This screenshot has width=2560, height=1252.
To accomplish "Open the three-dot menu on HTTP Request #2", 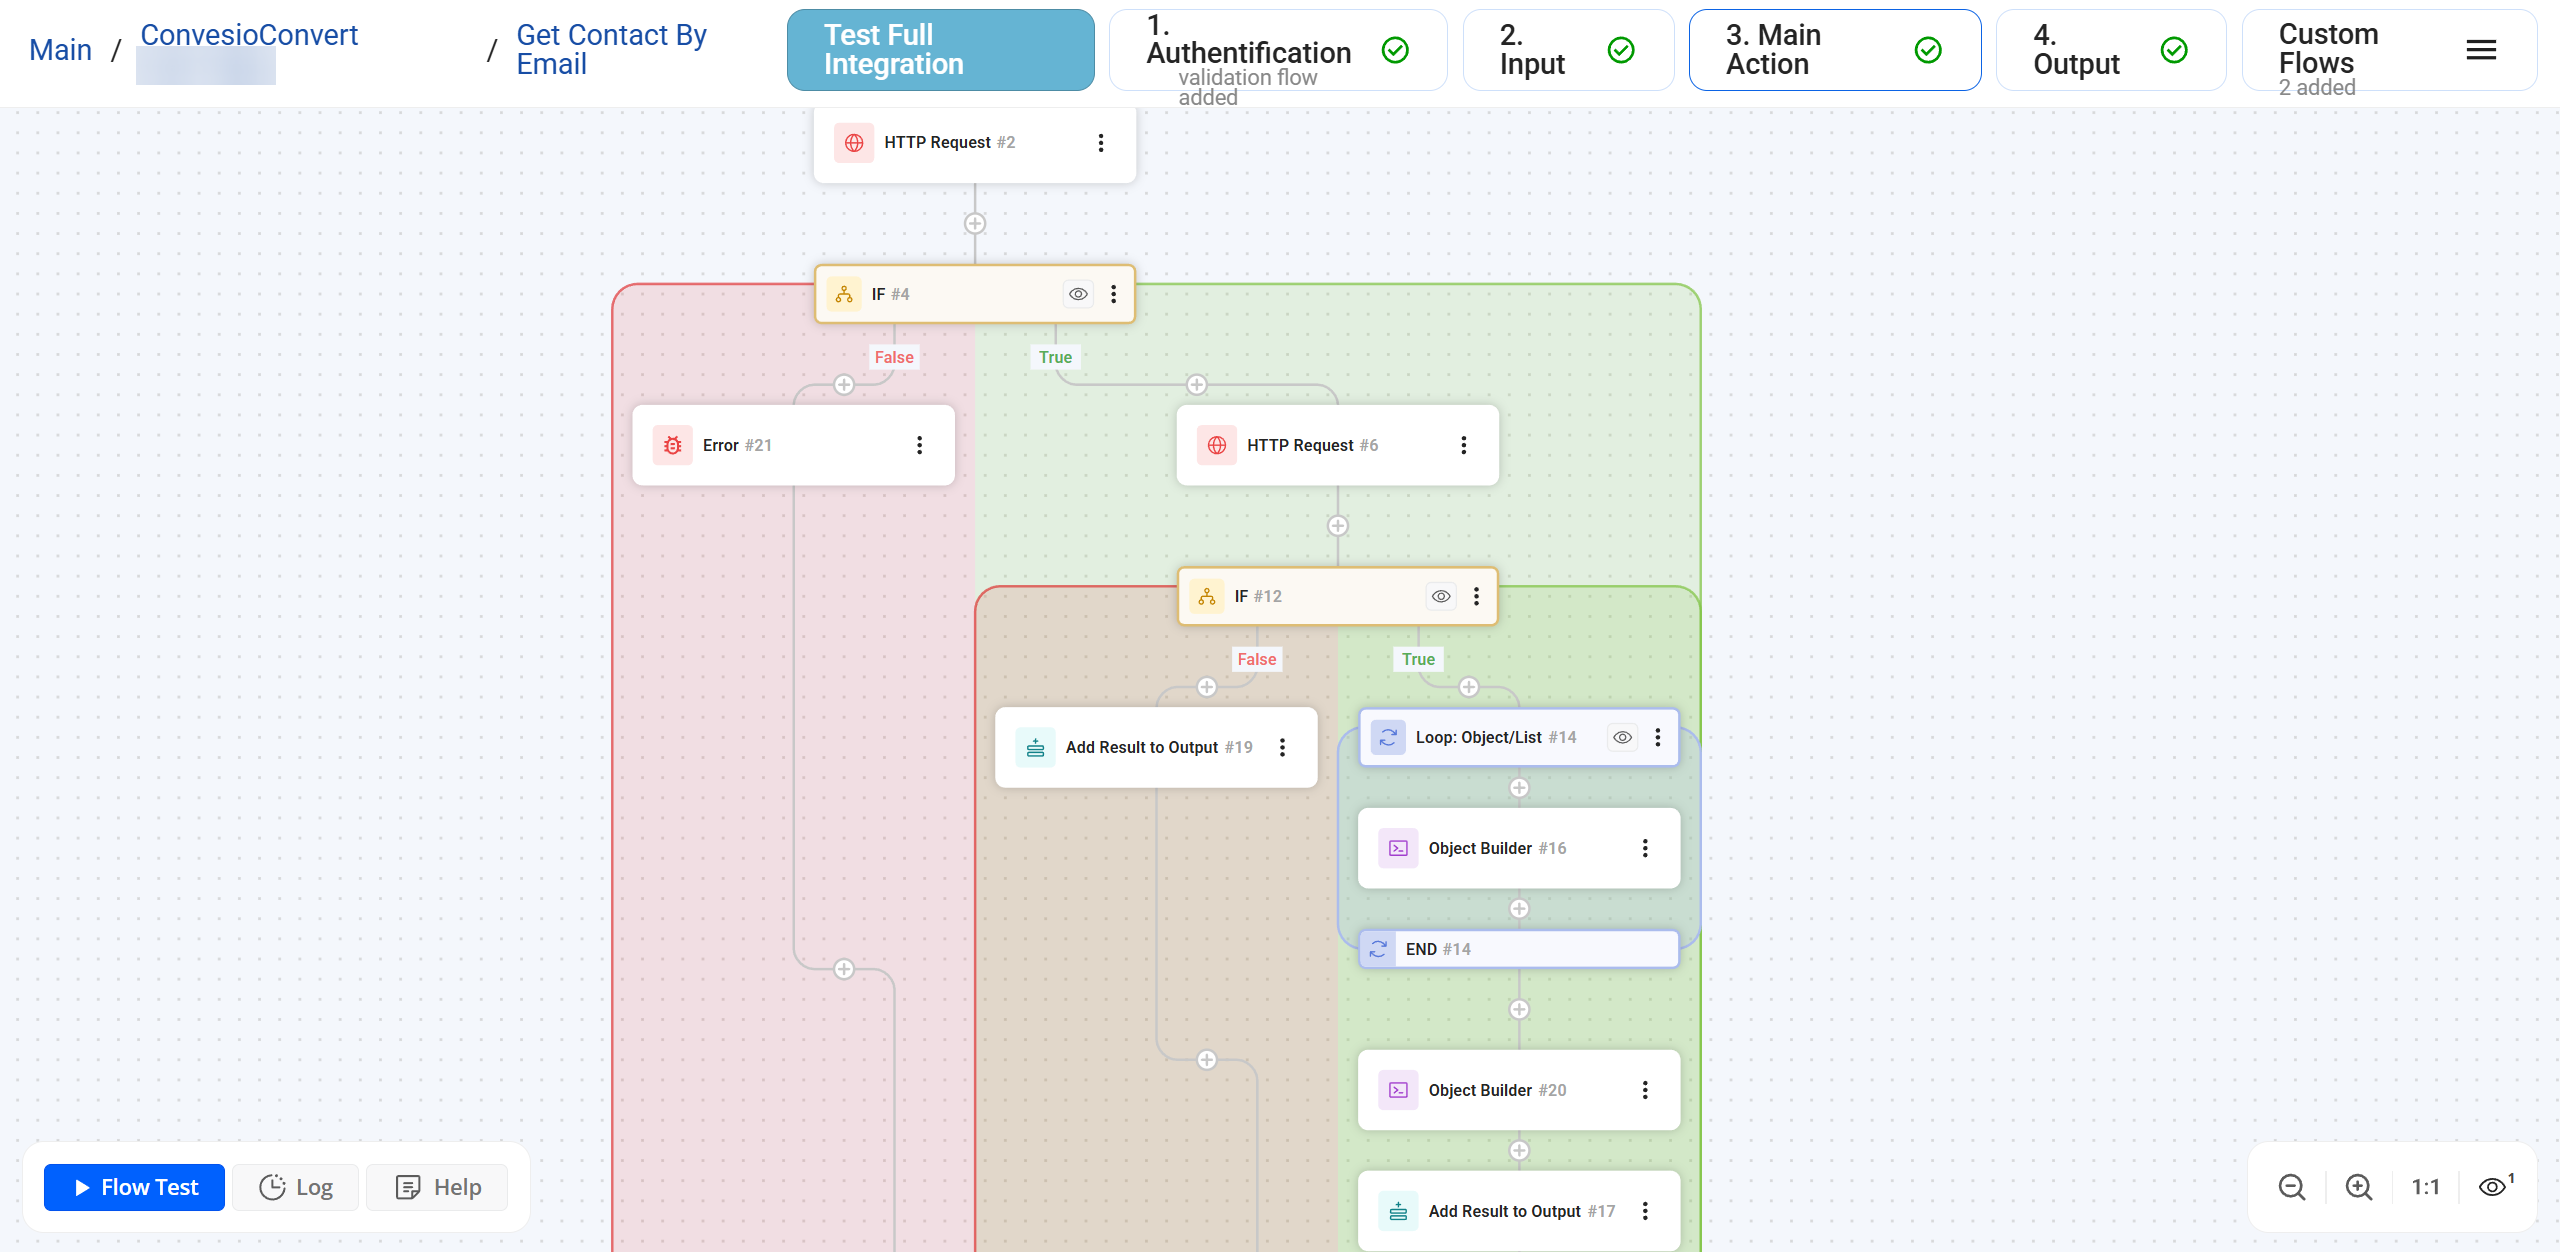I will (x=1101, y=143).
